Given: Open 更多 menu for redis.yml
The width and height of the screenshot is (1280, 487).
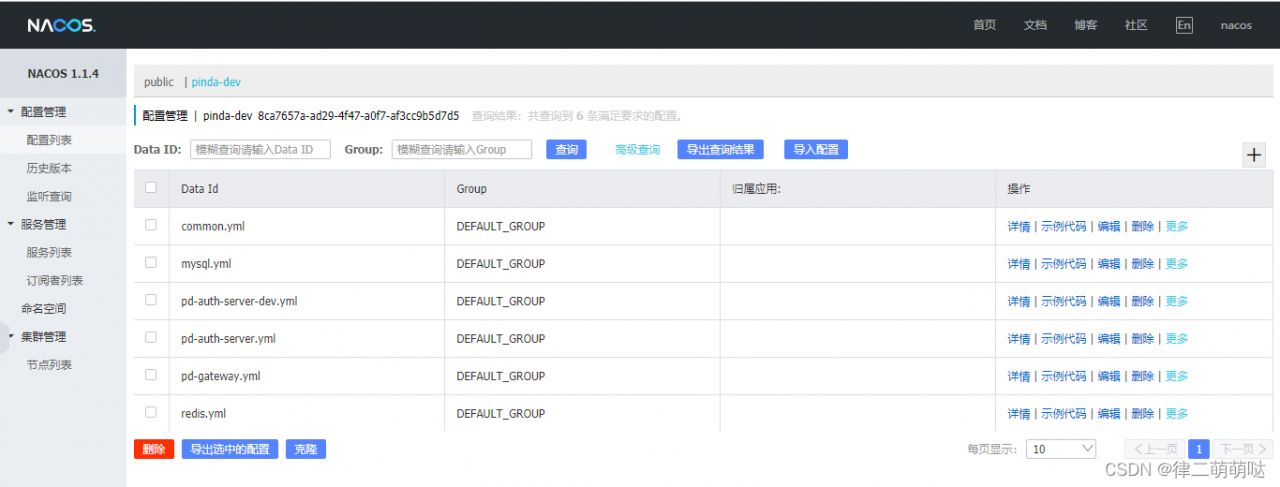Looking at the screenshot, I should click(x=1177, y=413).
